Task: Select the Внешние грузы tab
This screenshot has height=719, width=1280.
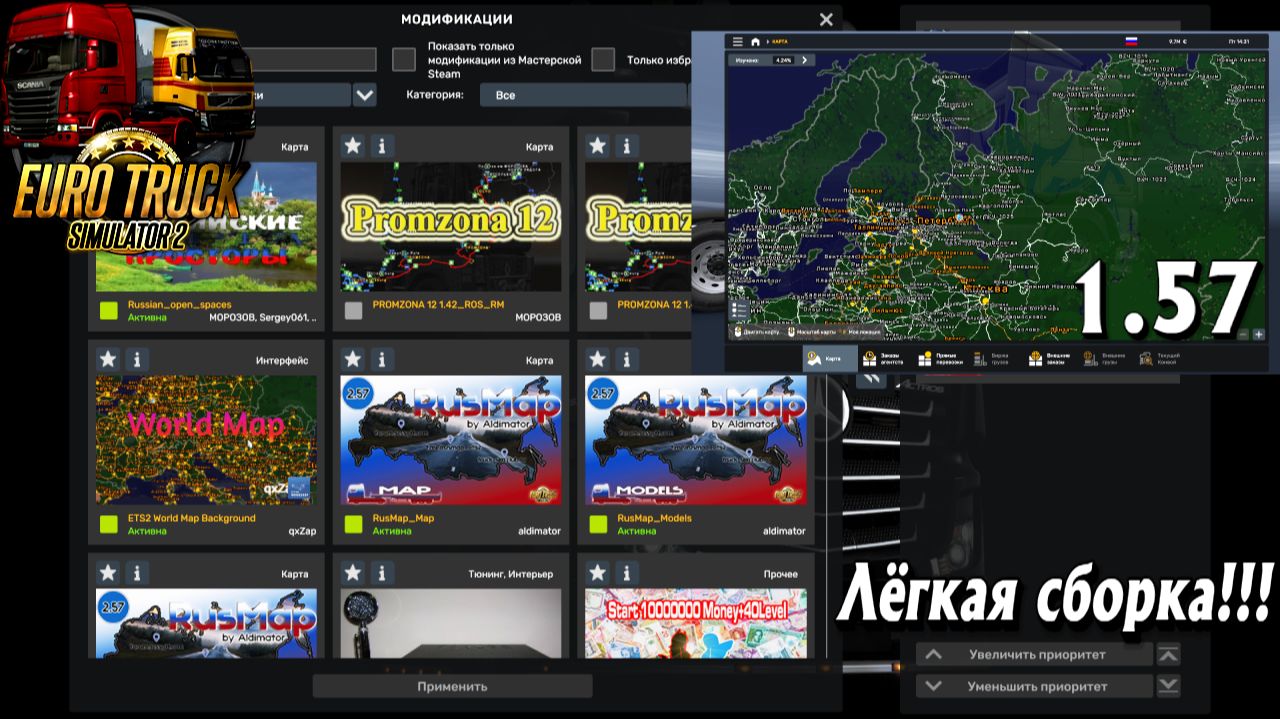Action: click(x=1105, y=358)
